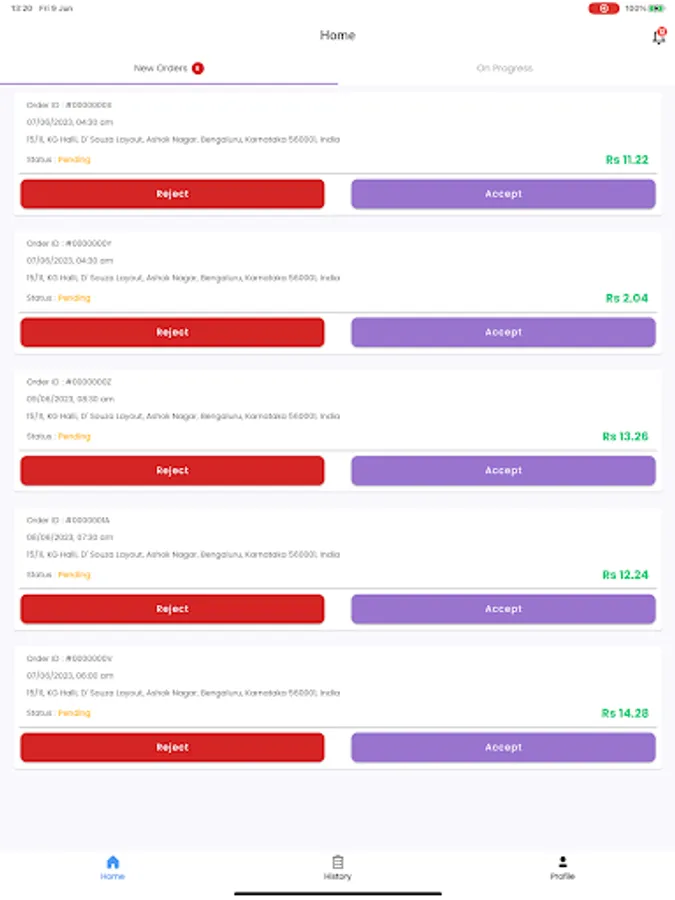Tap the battery icon in status bar

[x=656, y=8]
